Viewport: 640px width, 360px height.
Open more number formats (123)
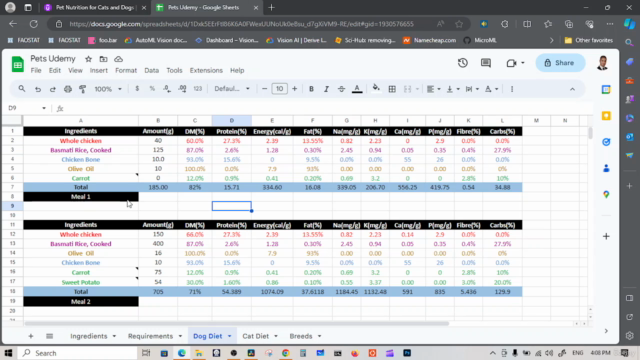(x=198, y=89)
